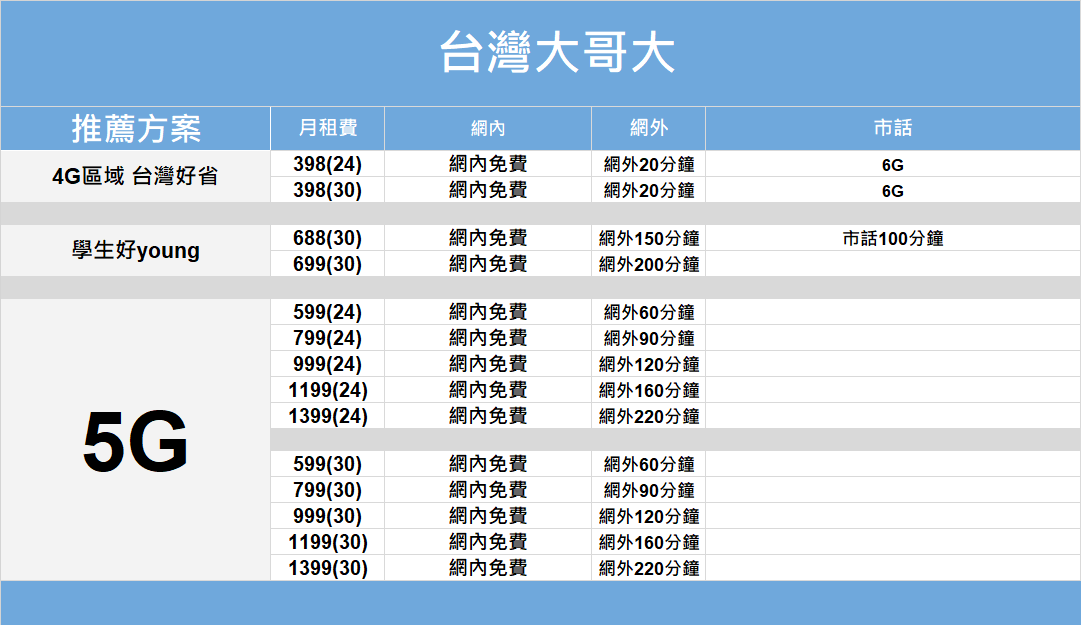The height and width of the screenshot is (625, 1081).
Task: Click 網內免費 in the 699(30) row
Action: coord(487,264)
